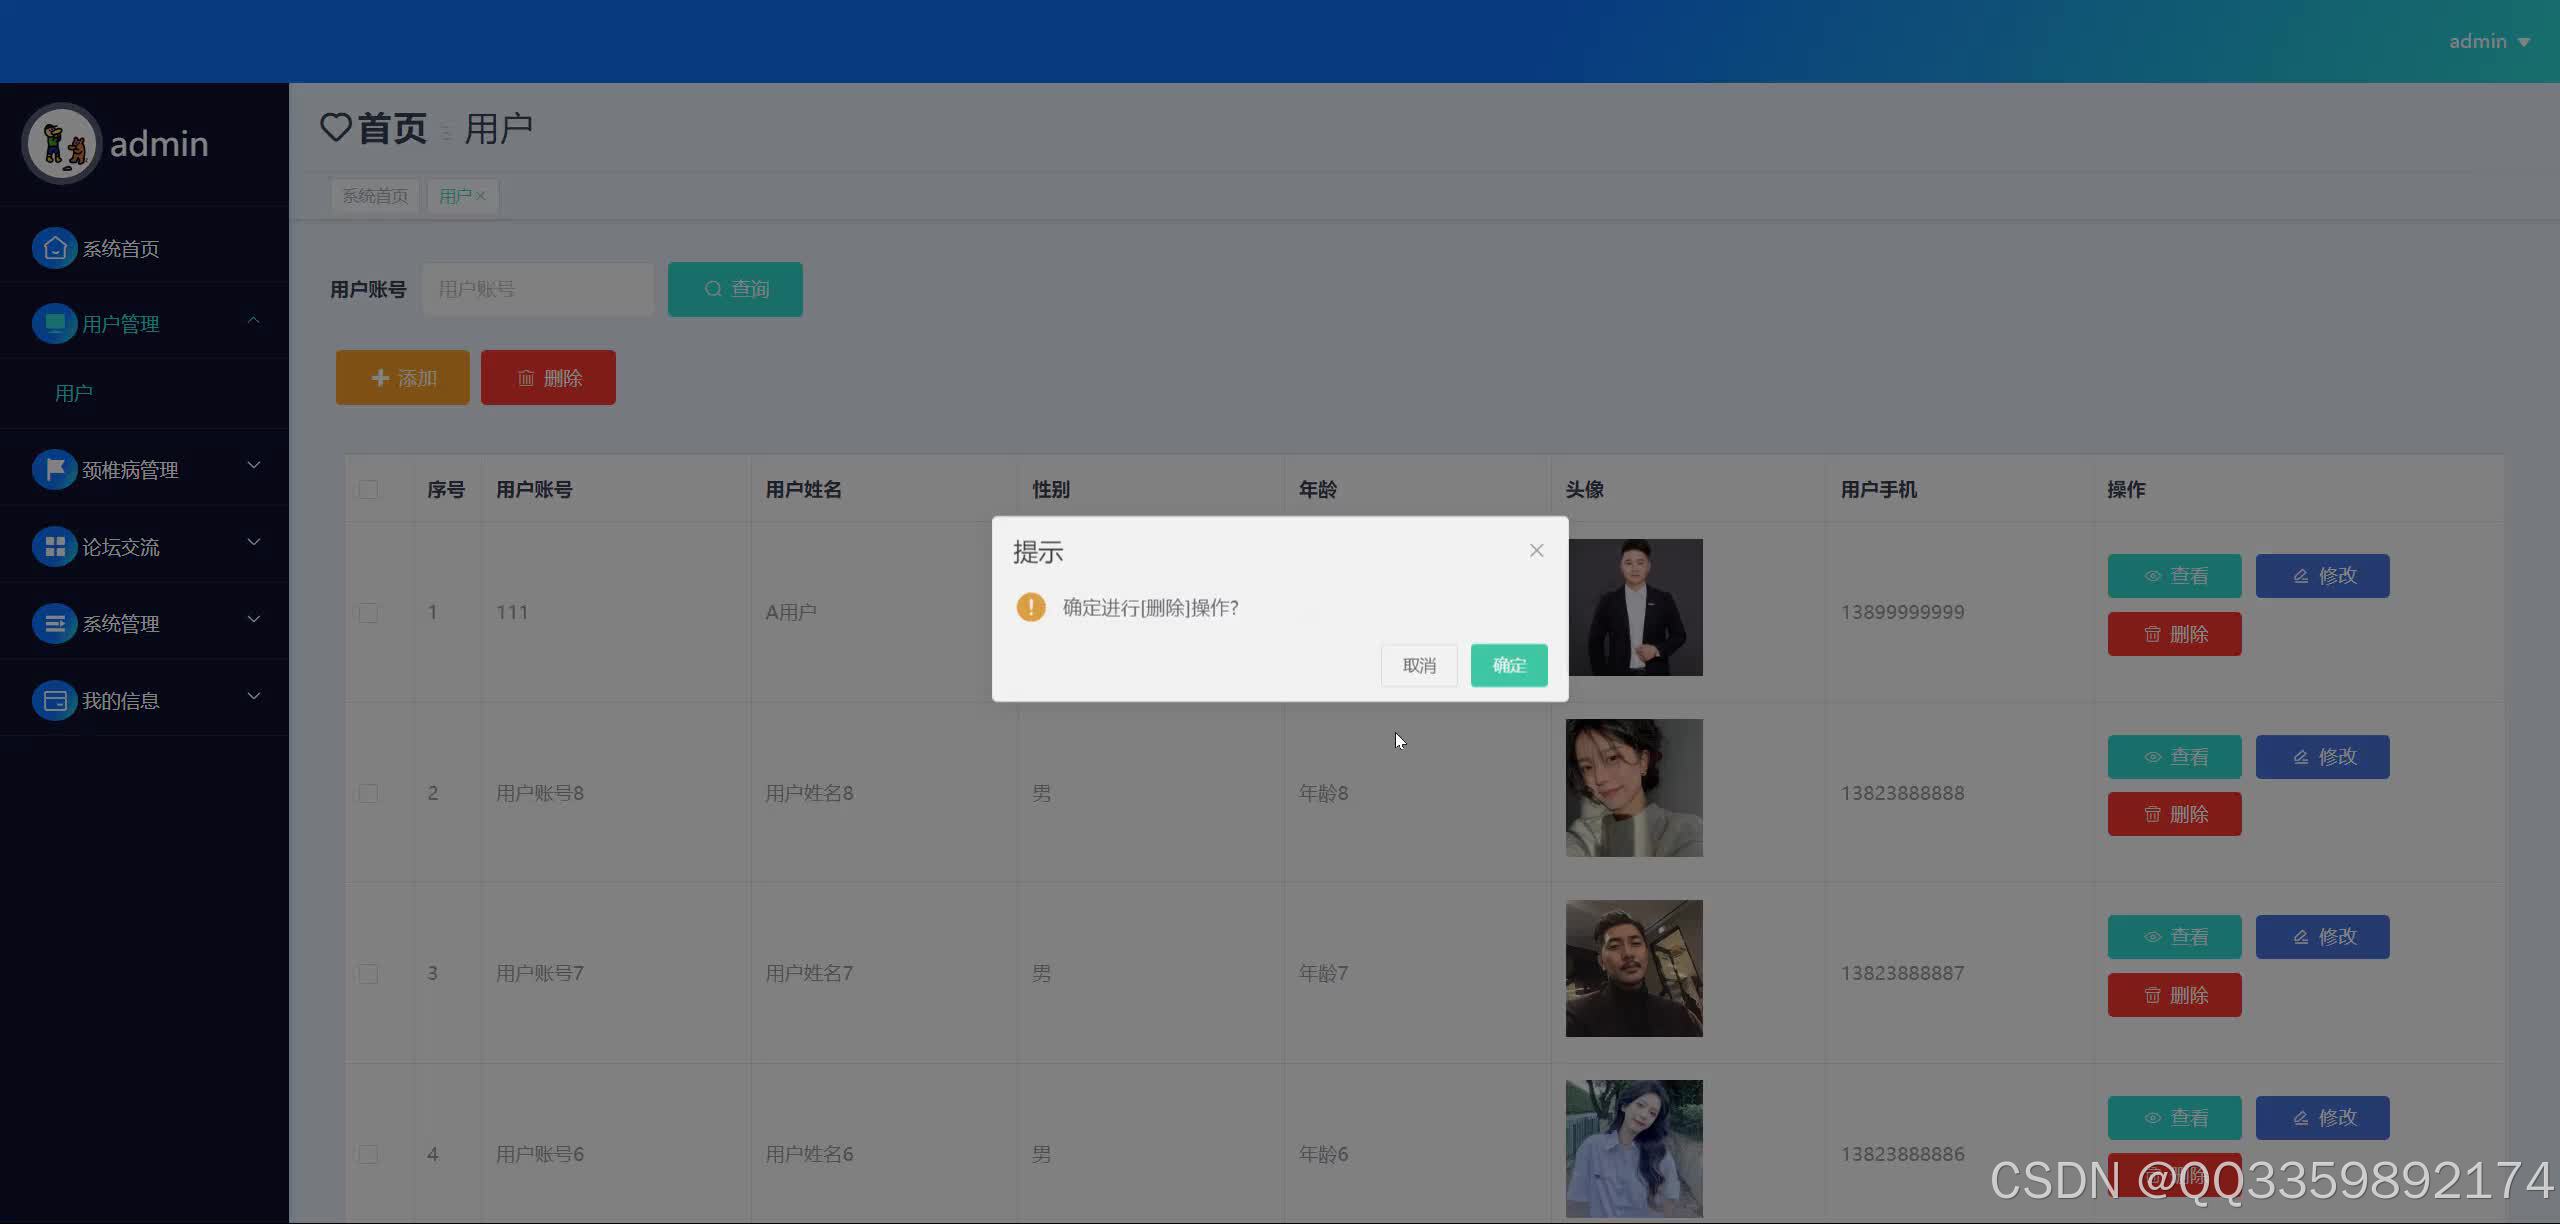Click the 用户账号 search input field

click(538, 289)
